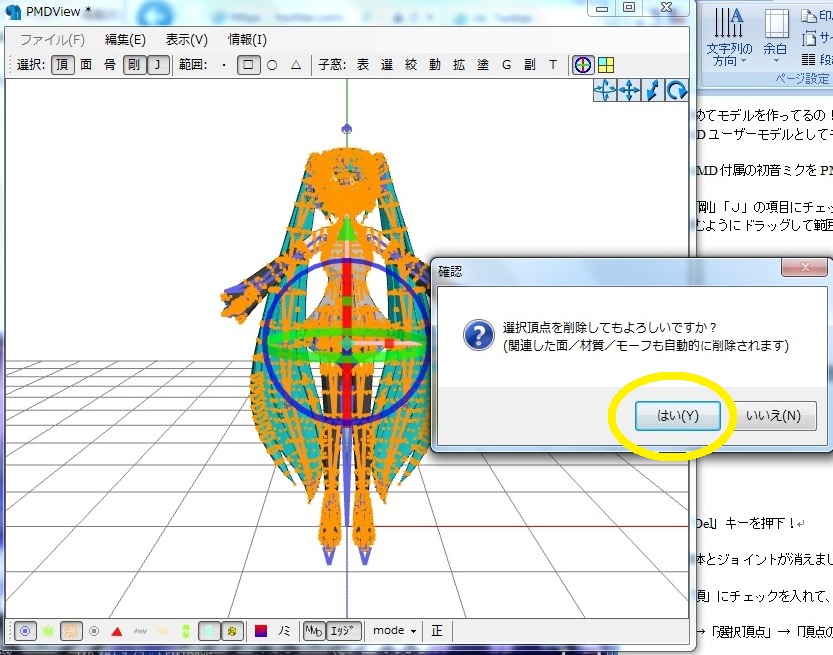Screen dimensions: 833x655
Task: Toggle 骨 bone selection mode
Action: point(110,65)
